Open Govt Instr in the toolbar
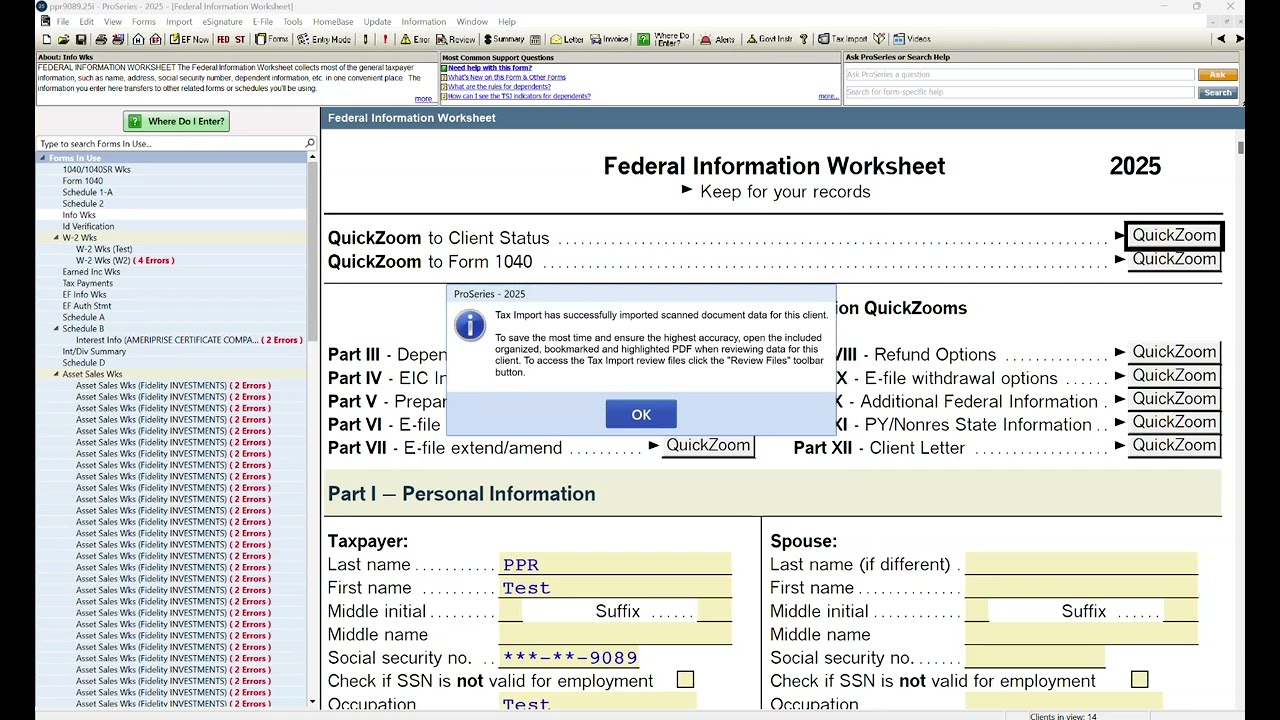The width and height of the screenshot is (1280, 720). (x=770, y=39)
